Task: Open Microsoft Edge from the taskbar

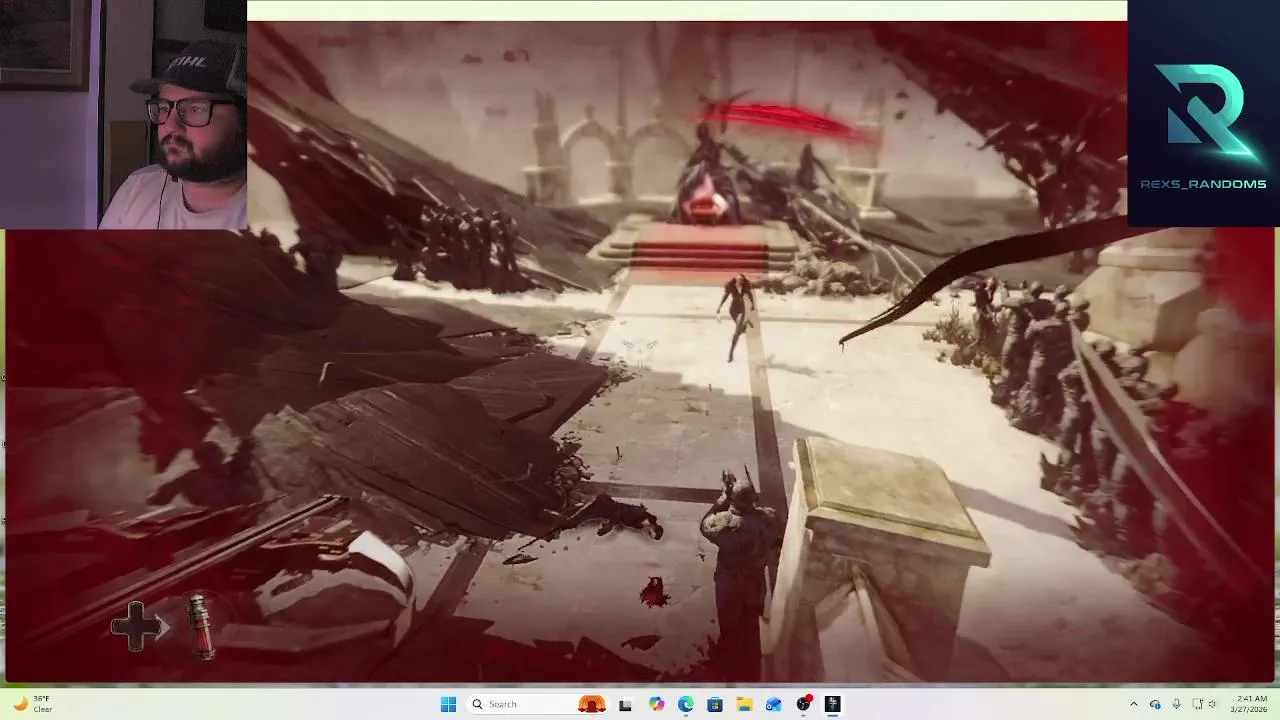Action: coord(685,704)
